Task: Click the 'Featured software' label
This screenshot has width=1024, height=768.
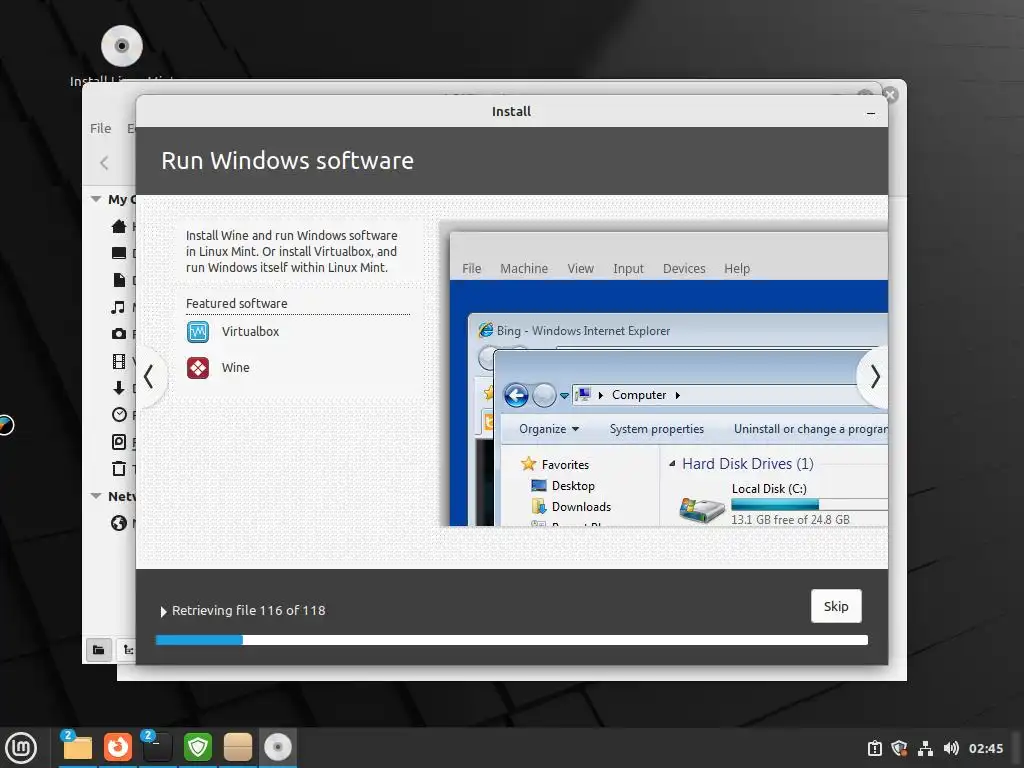Action: (x=236, y=304)
